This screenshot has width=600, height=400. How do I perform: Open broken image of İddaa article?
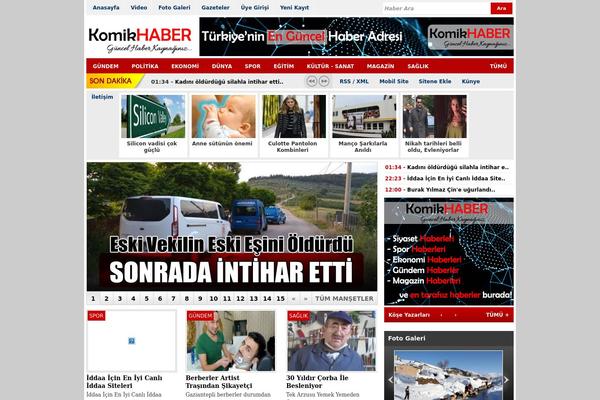pos(132,341)
